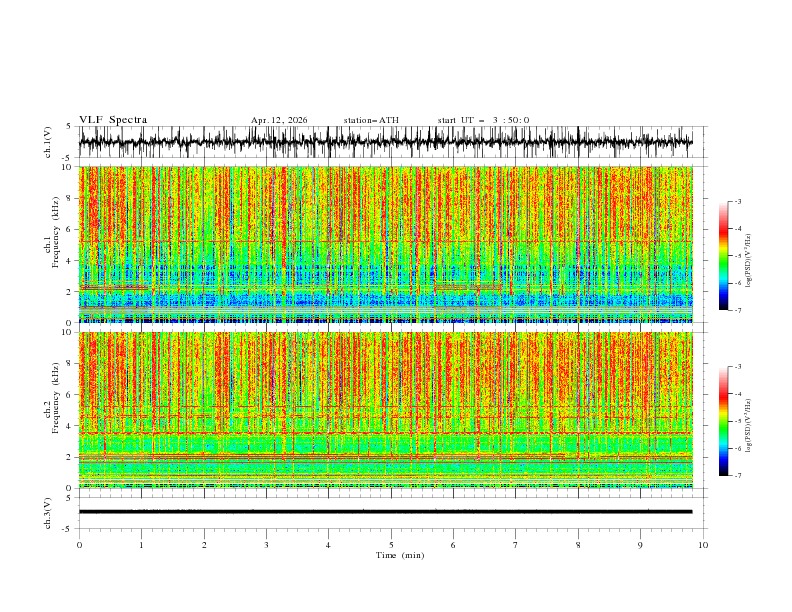Viewport: 792px width, 612px height.
Task: Click the ch.1 voltage waveform trace
Action: tap(385, 142)
